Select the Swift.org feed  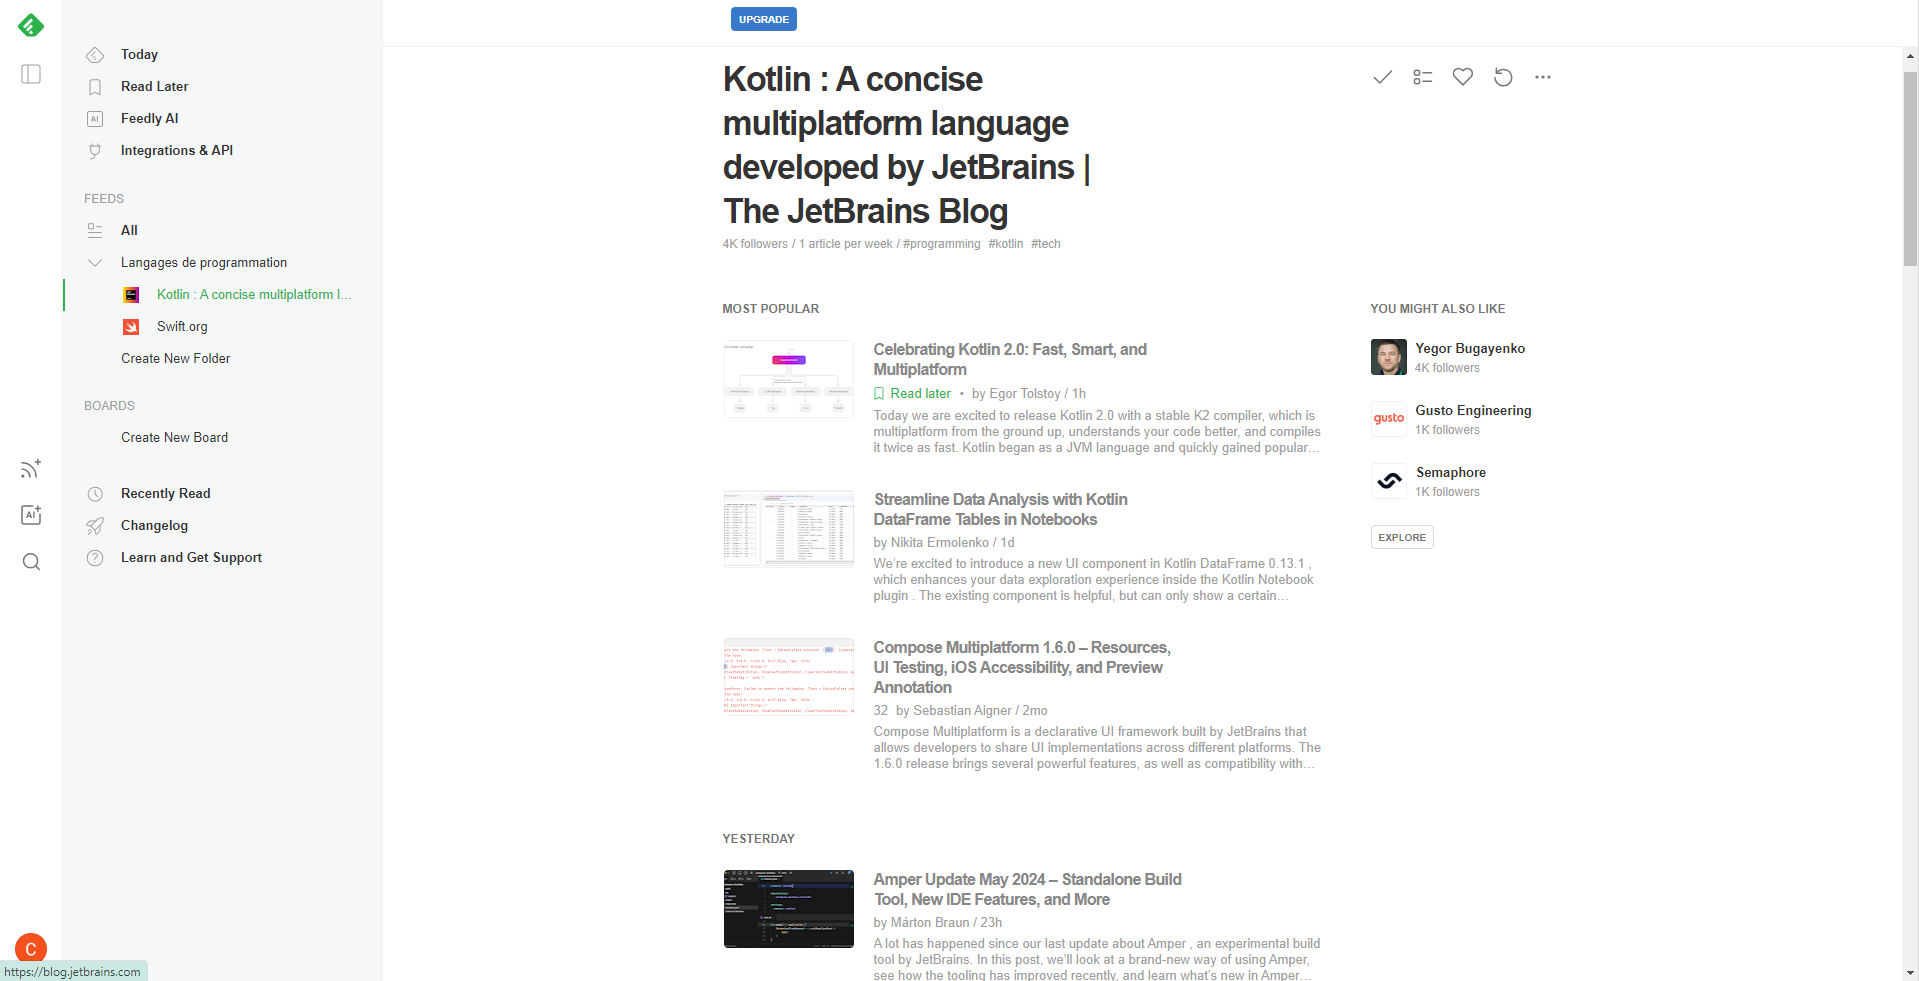pyautogui.click(x=182, y=327)
